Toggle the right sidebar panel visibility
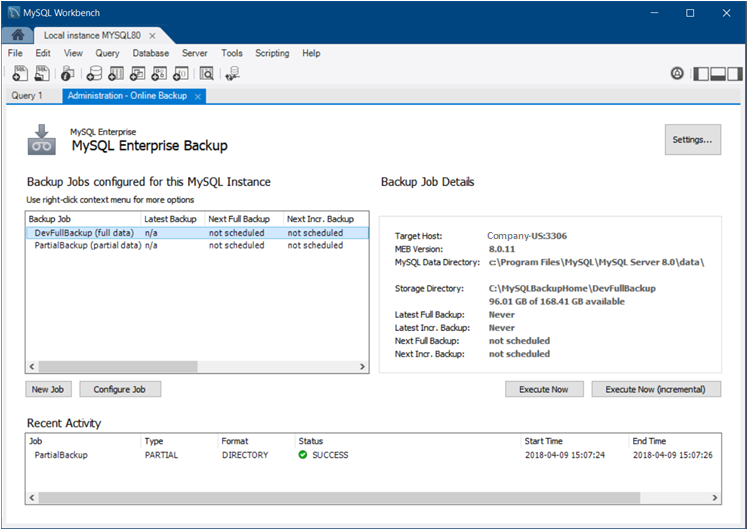 [x=735, y=73]
